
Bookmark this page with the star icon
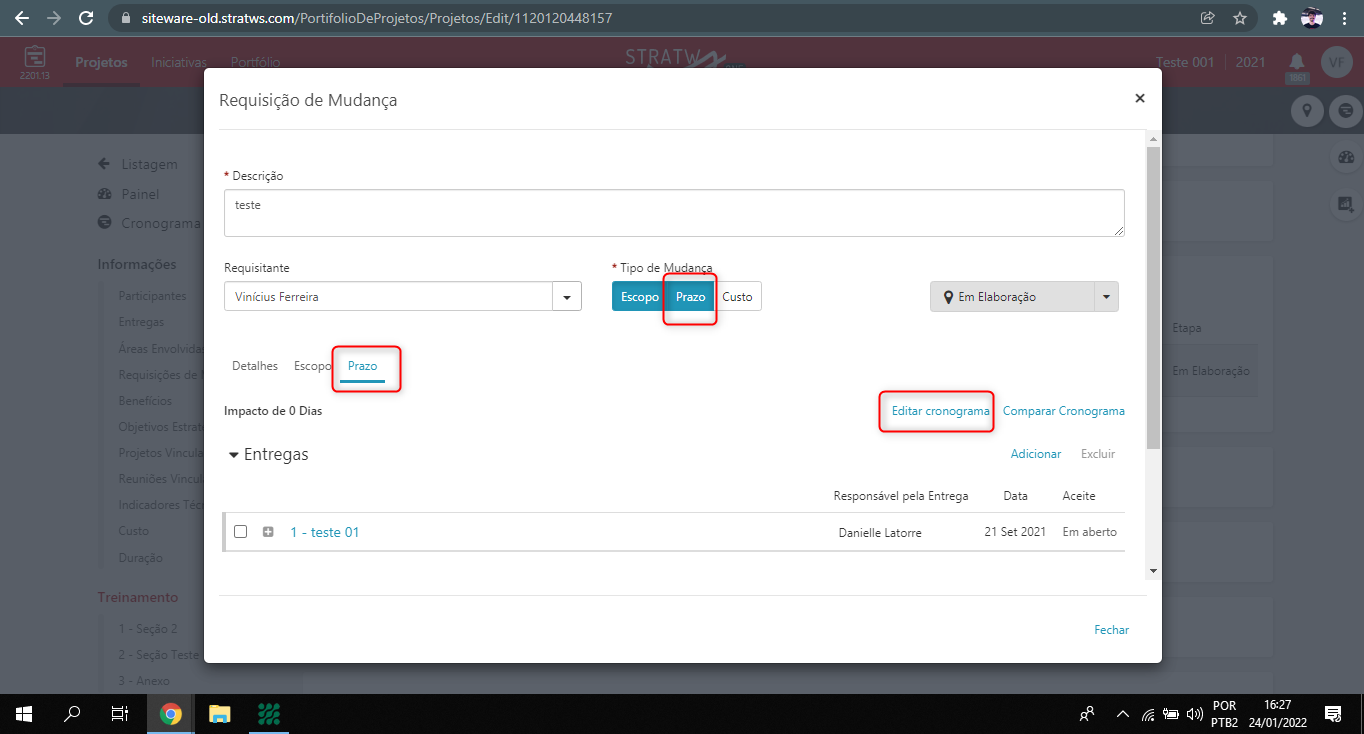coord(1240,18)
